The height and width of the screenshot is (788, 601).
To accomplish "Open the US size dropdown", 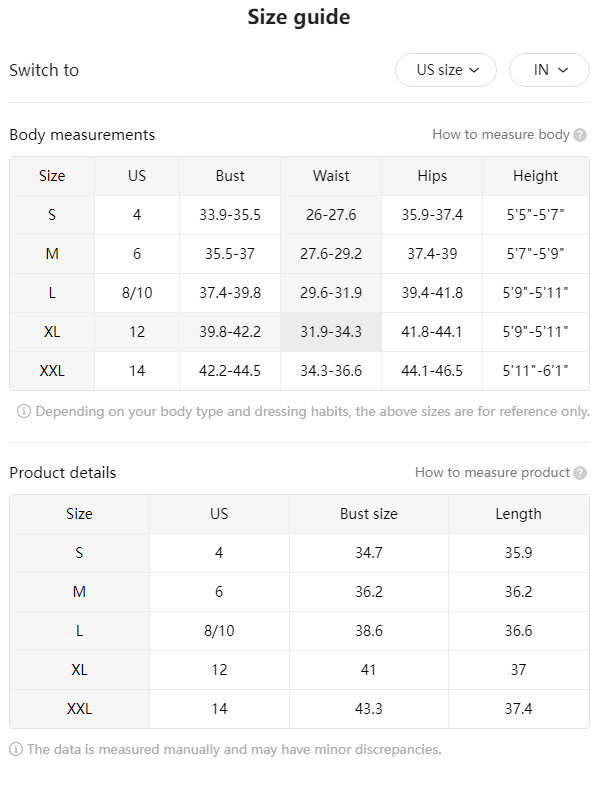I will point(446,70).
